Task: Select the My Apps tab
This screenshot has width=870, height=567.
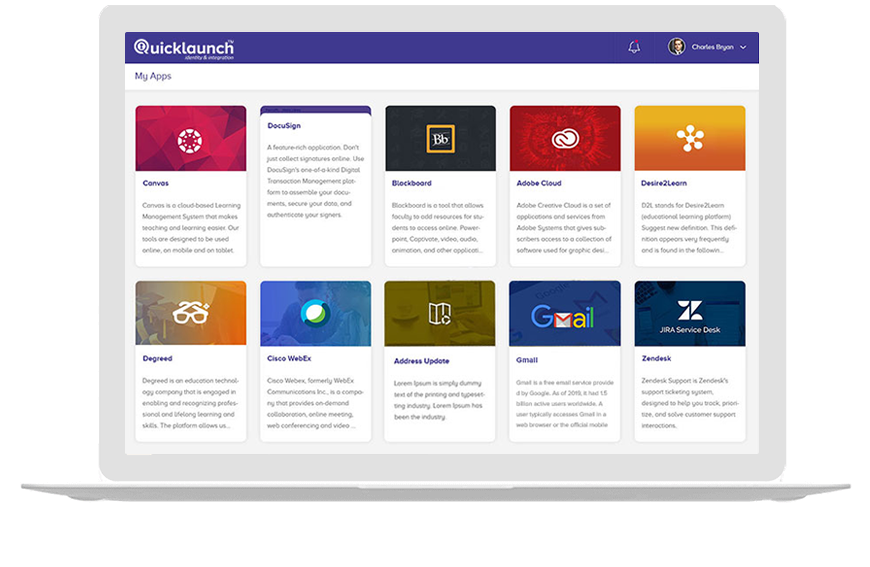Action: coord(153,76)
